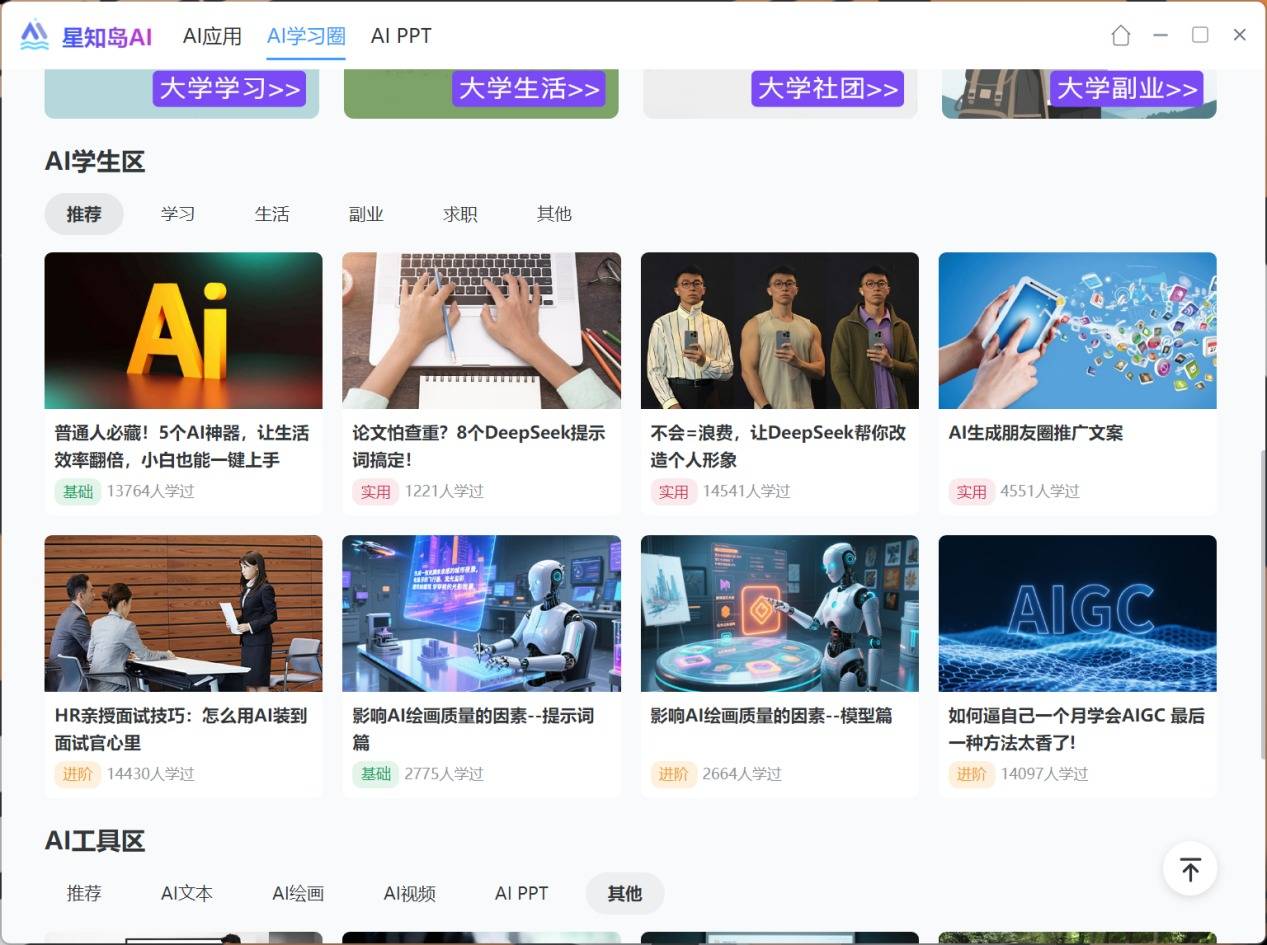Switch to the AI PPT top tab

click(401, 36)
